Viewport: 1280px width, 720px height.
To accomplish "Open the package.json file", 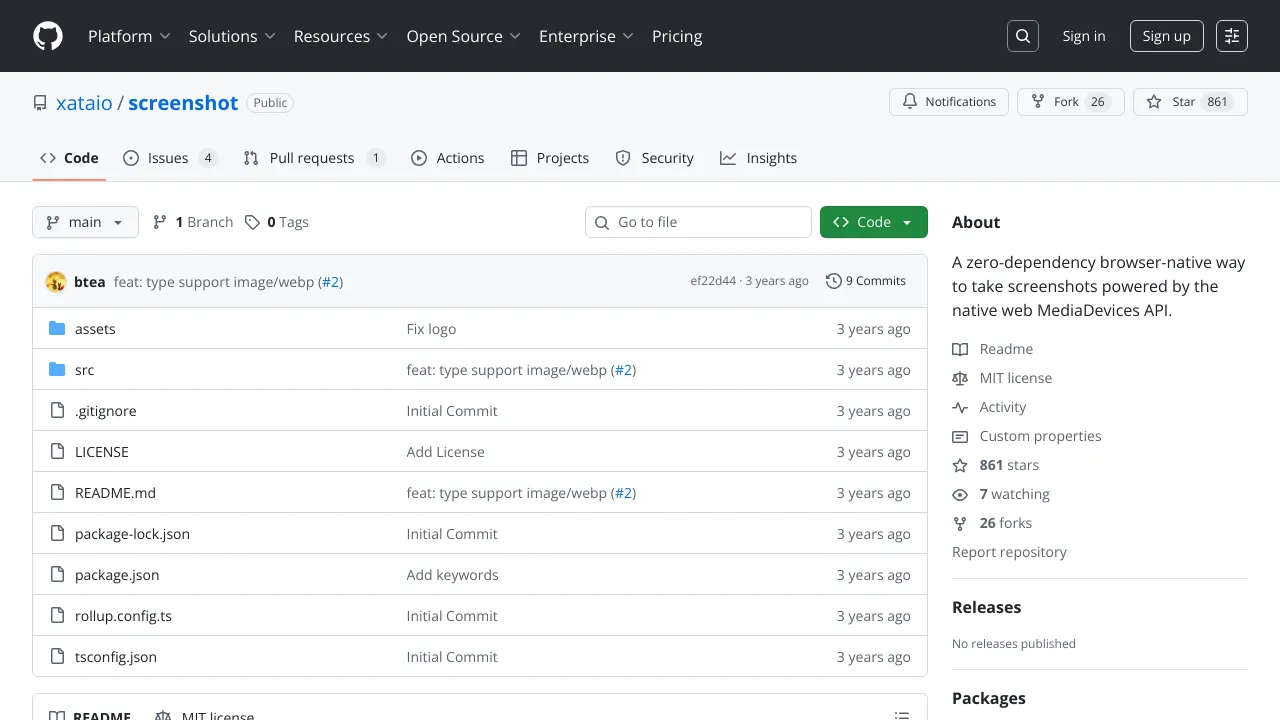I will pyautogui.click(x=117, y=575).
